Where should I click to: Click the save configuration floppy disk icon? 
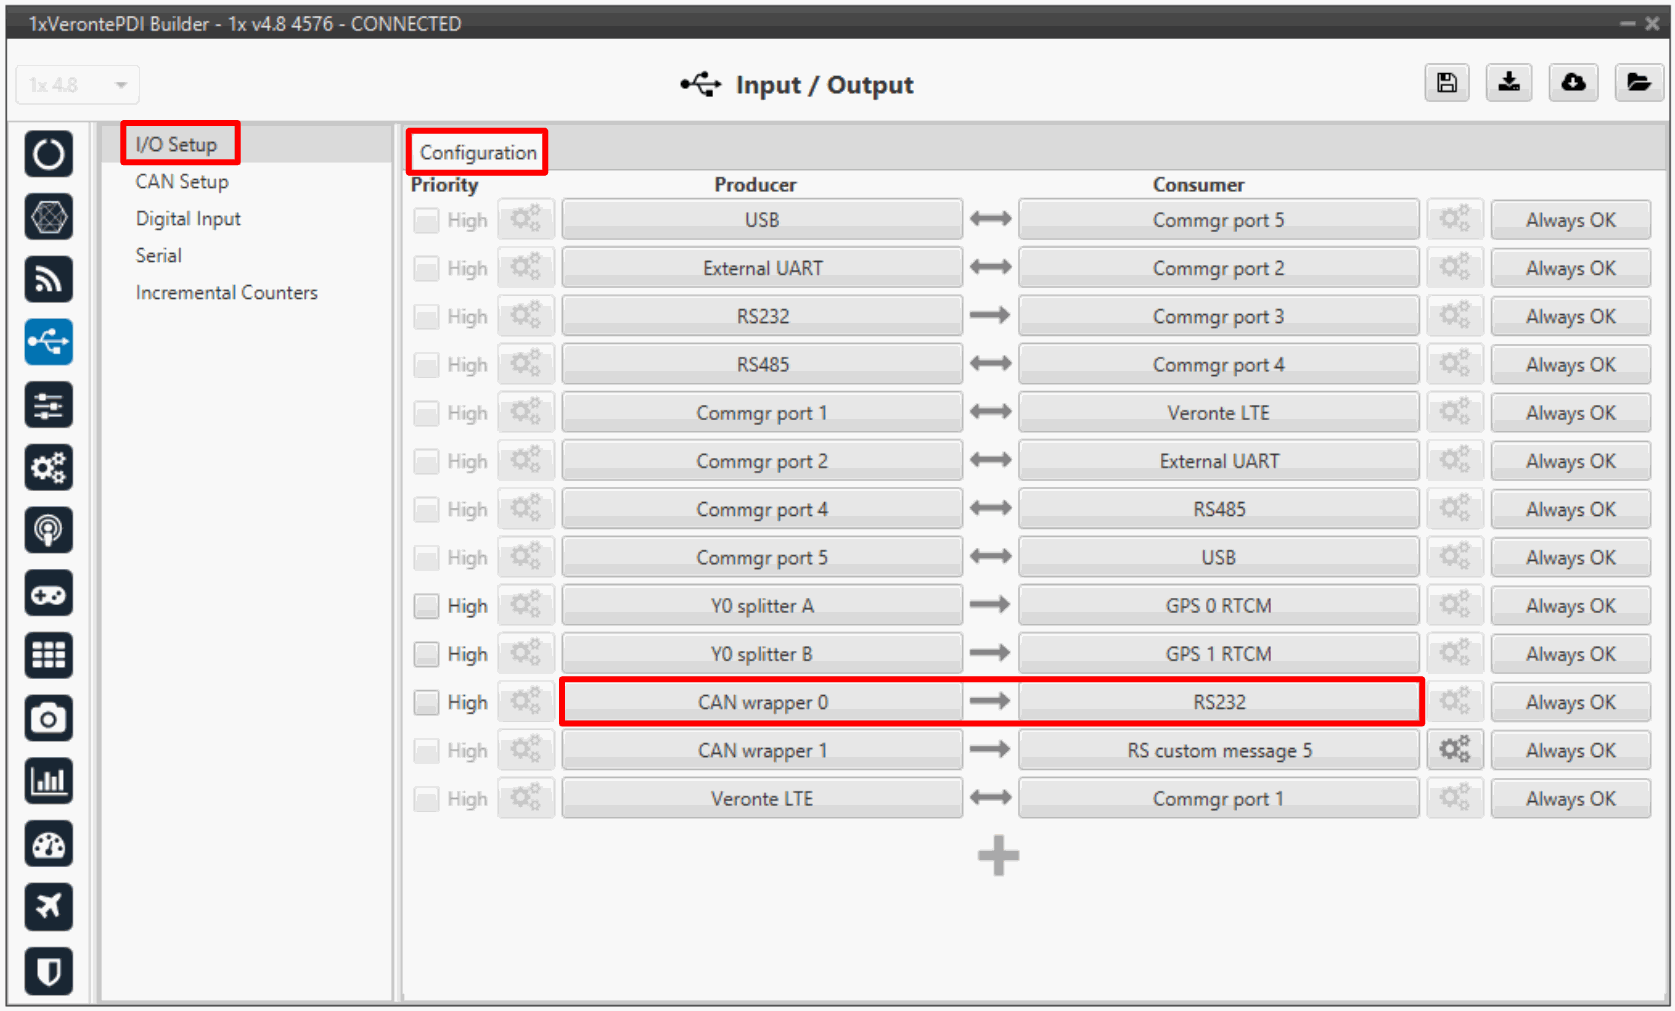point(1446,83)
